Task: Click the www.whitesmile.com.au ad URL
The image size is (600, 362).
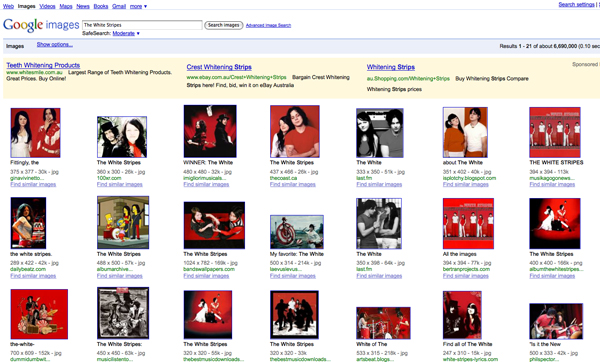Action: click(x=34, y=72)
